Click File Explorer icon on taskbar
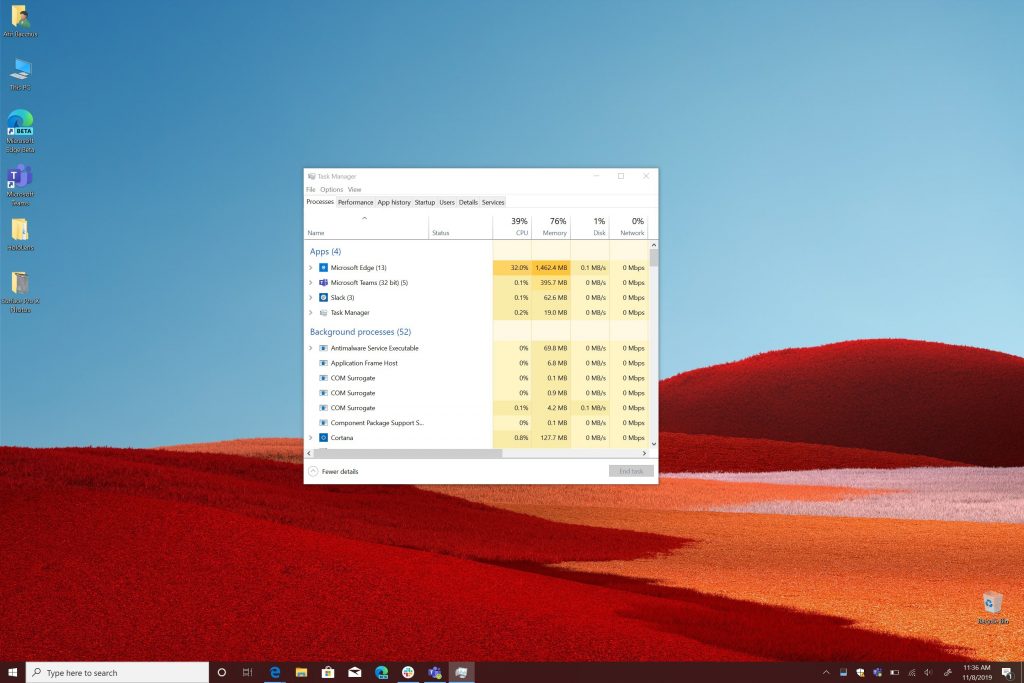The height and width of the screenshot is (683, 1024). 300,673
